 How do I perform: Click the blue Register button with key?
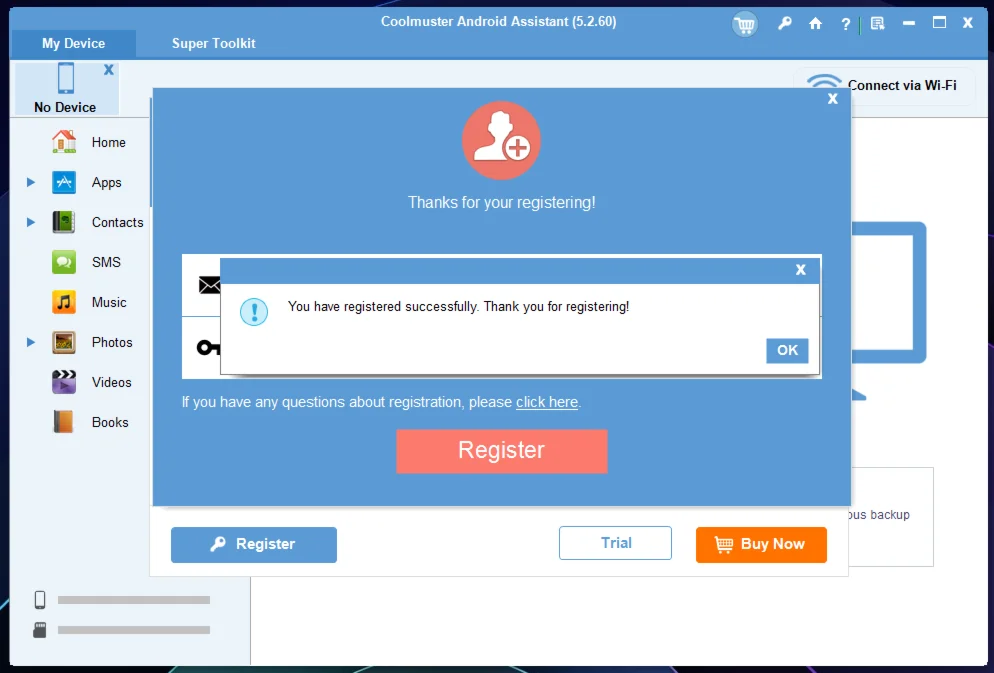[254, 544]
